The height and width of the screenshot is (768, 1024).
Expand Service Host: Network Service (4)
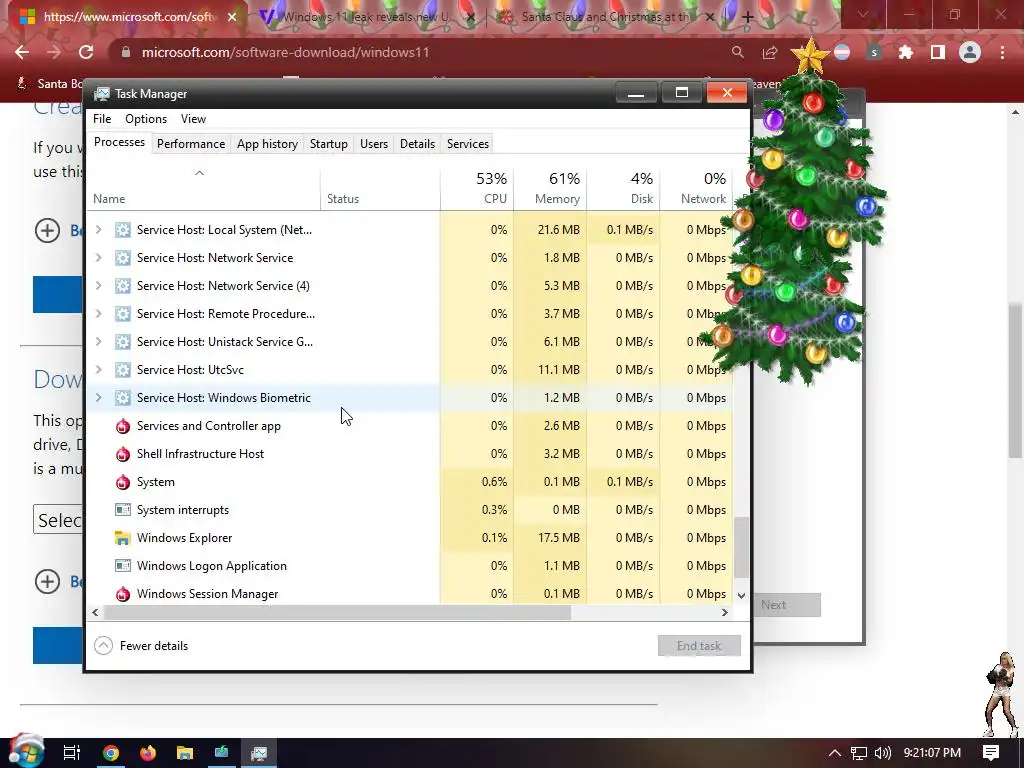(99, 286)
